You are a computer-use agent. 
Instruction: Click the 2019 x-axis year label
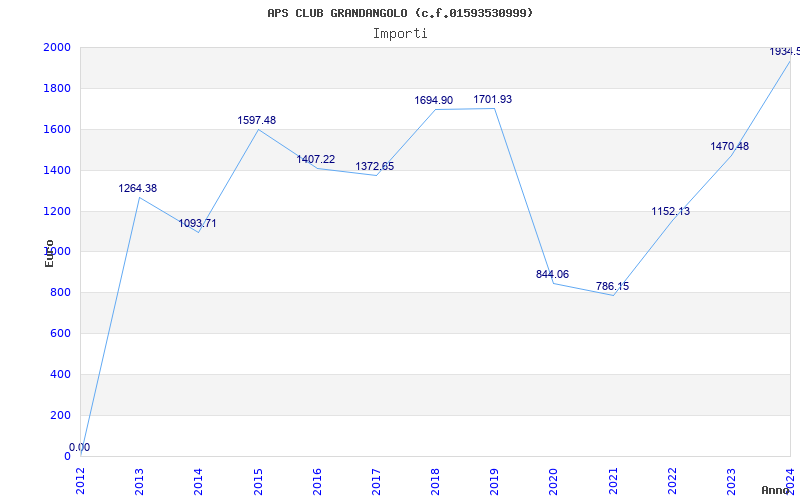[494, 481]
